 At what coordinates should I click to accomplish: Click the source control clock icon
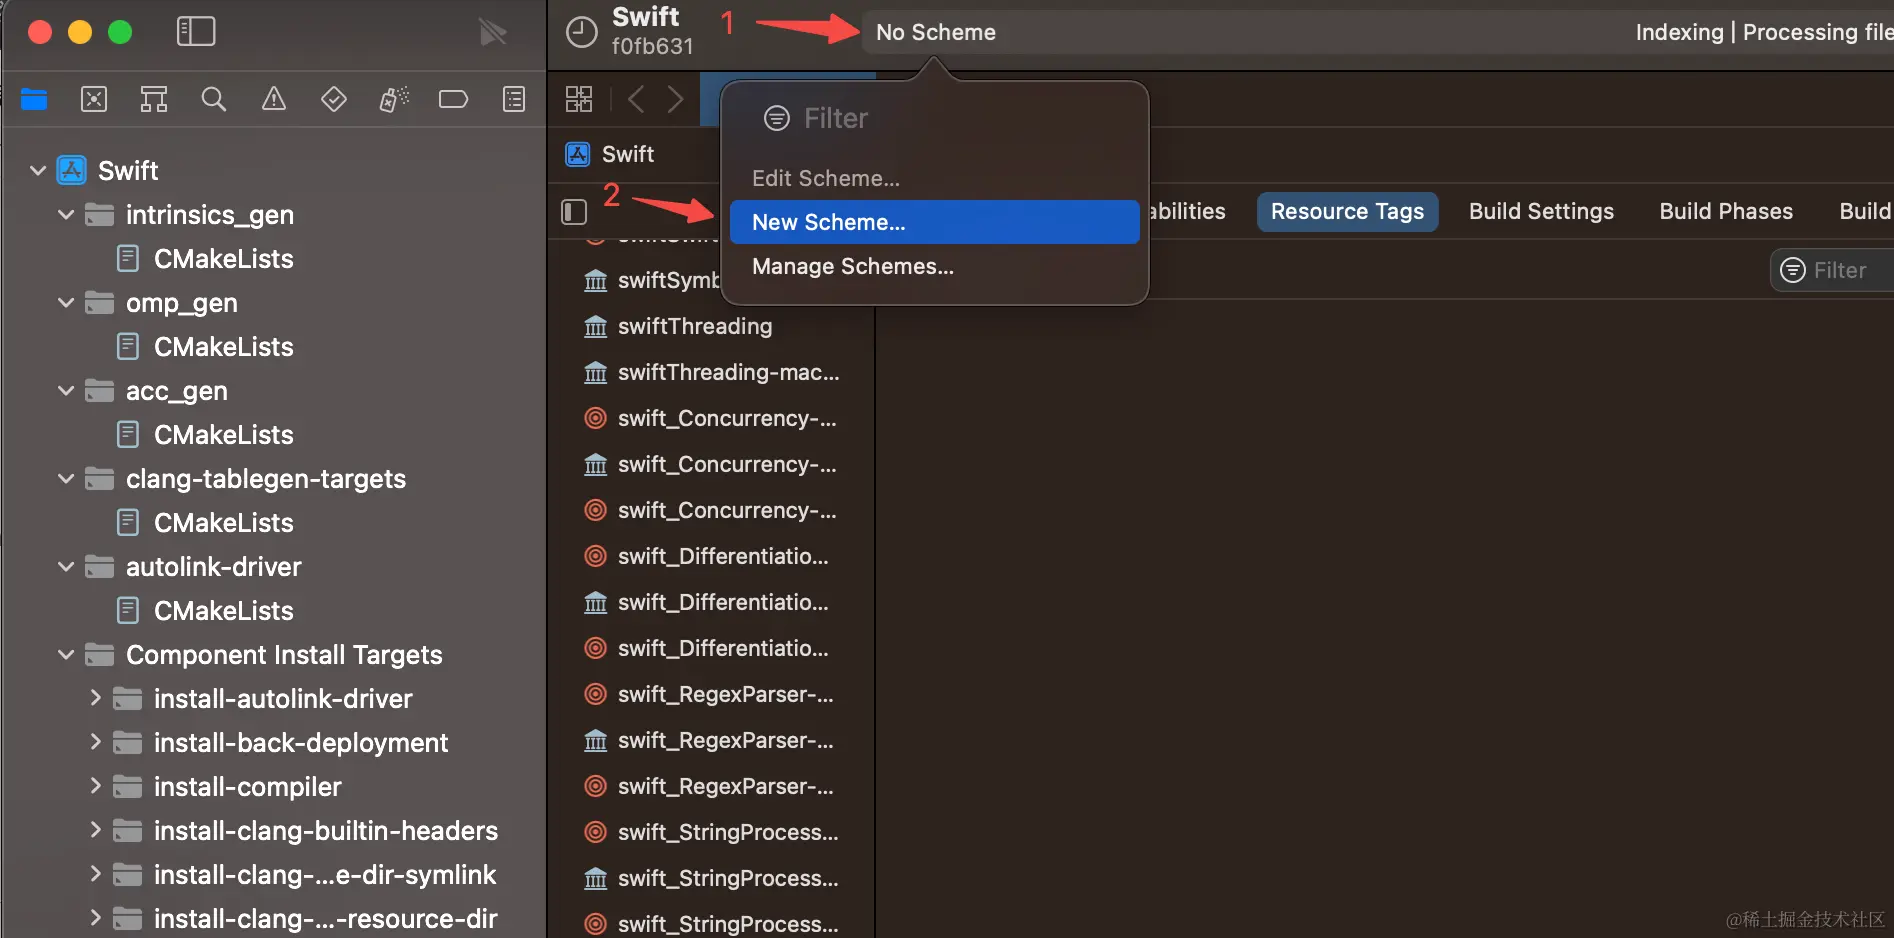coord(581,32)
